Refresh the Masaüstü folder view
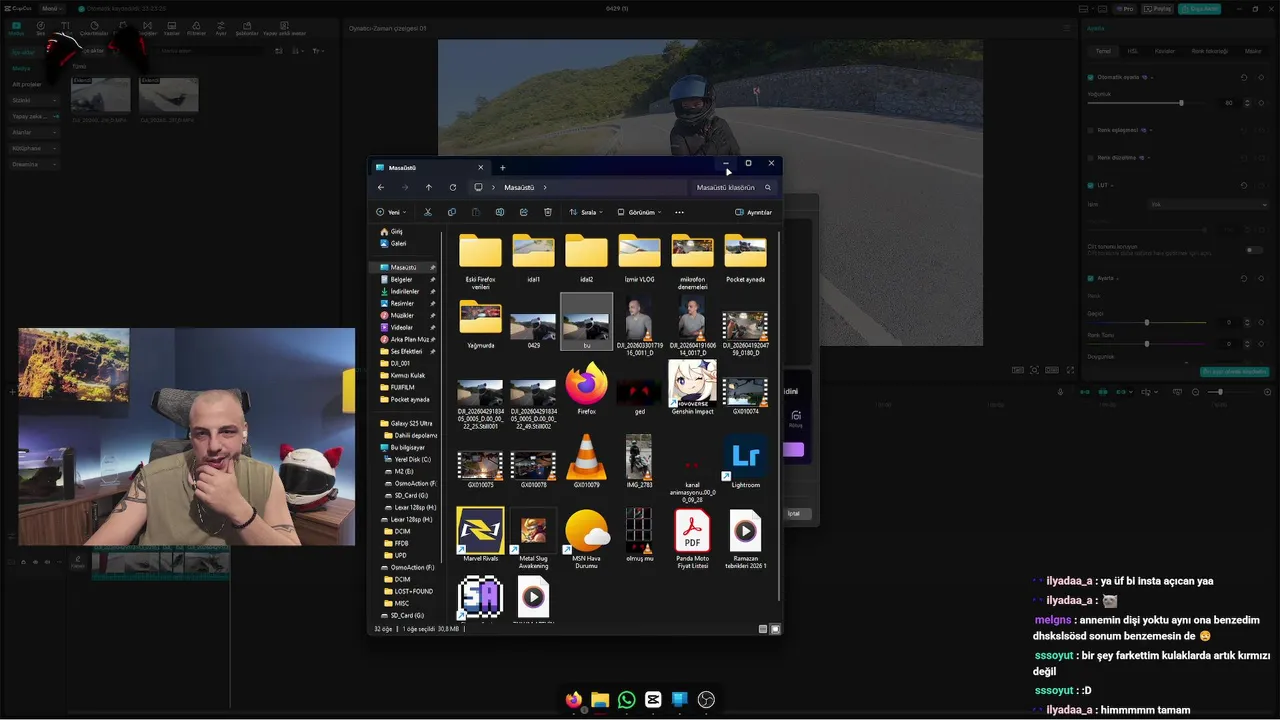Screen dimensions: 1280x720 453,187
